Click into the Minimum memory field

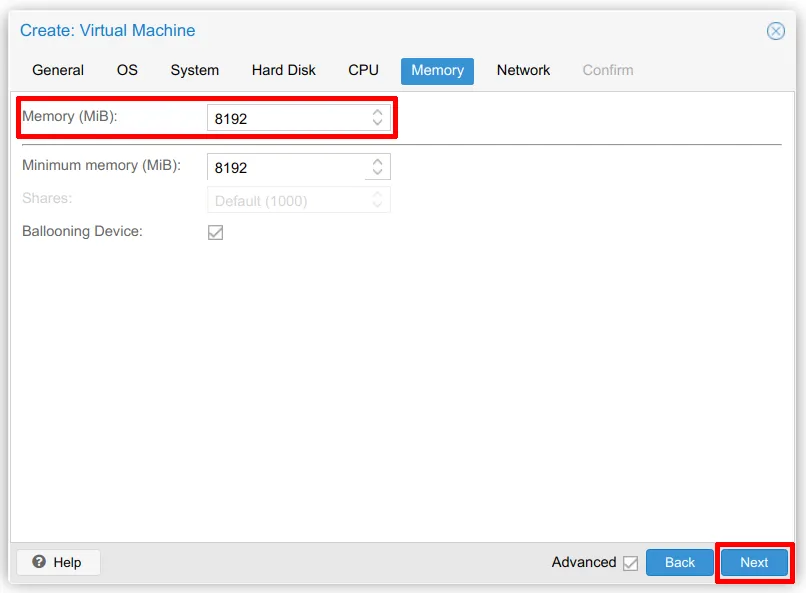286,168
